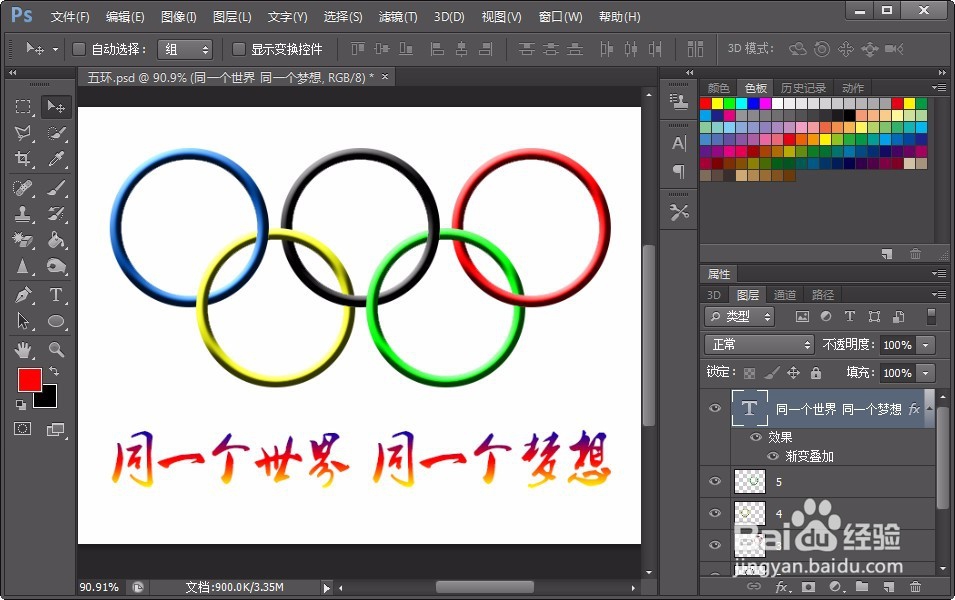The width and height of the screenshot is (955, 600).
Task: Toggle lock all for the layer
Action: (816, 372)
